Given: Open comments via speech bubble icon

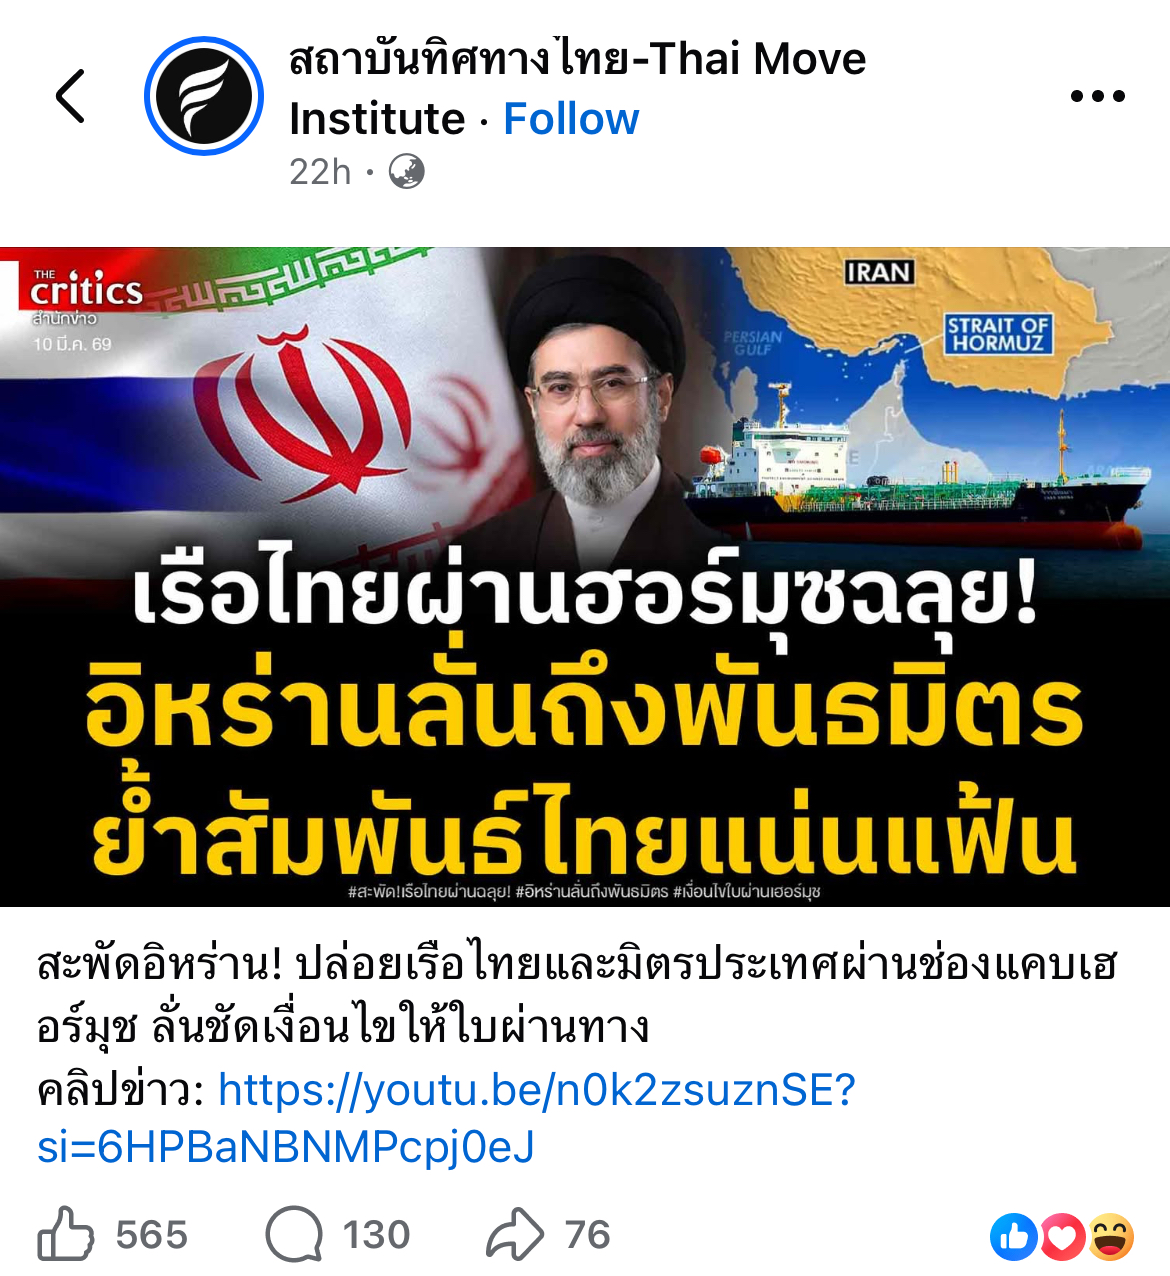Looking at the screenshot, I should [294, 1234].
